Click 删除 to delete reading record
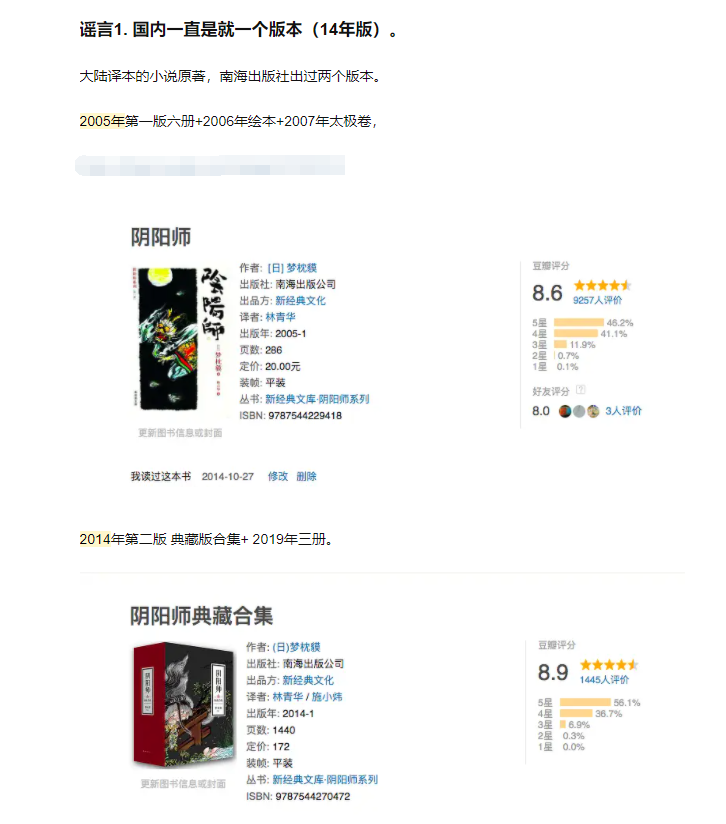 coord(306,477)
